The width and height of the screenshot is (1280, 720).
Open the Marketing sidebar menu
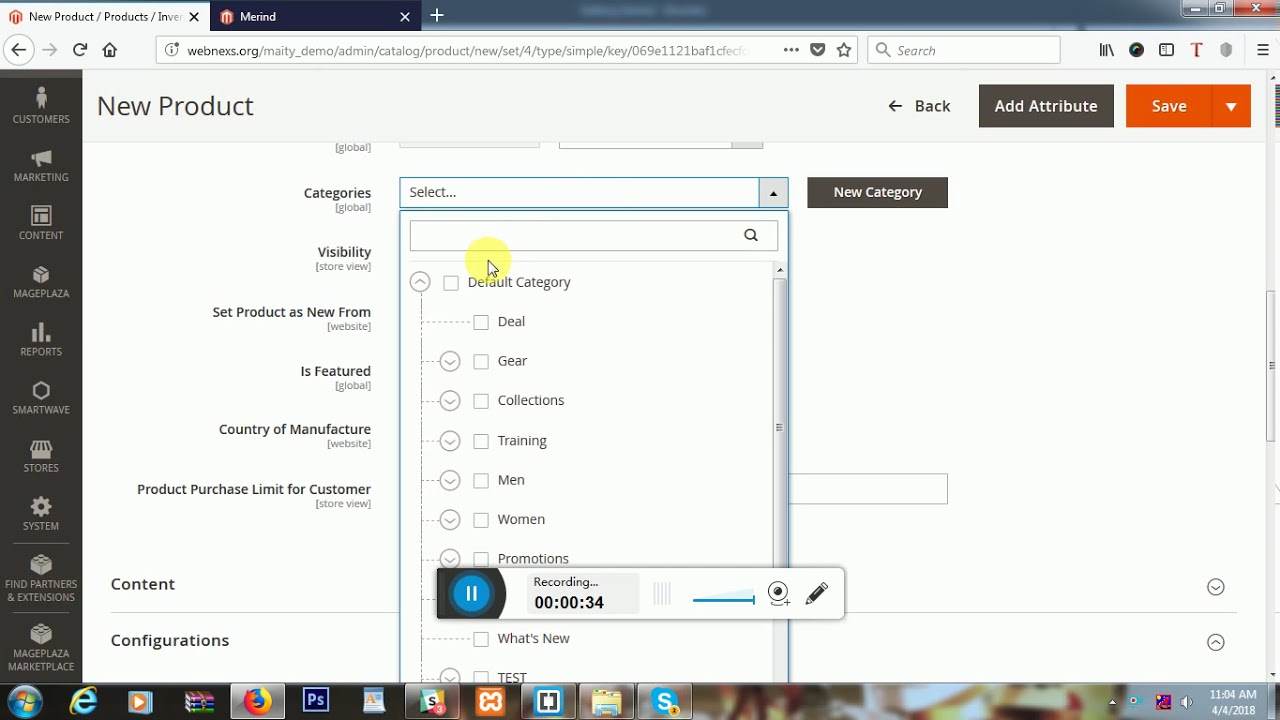coord(41,165)
